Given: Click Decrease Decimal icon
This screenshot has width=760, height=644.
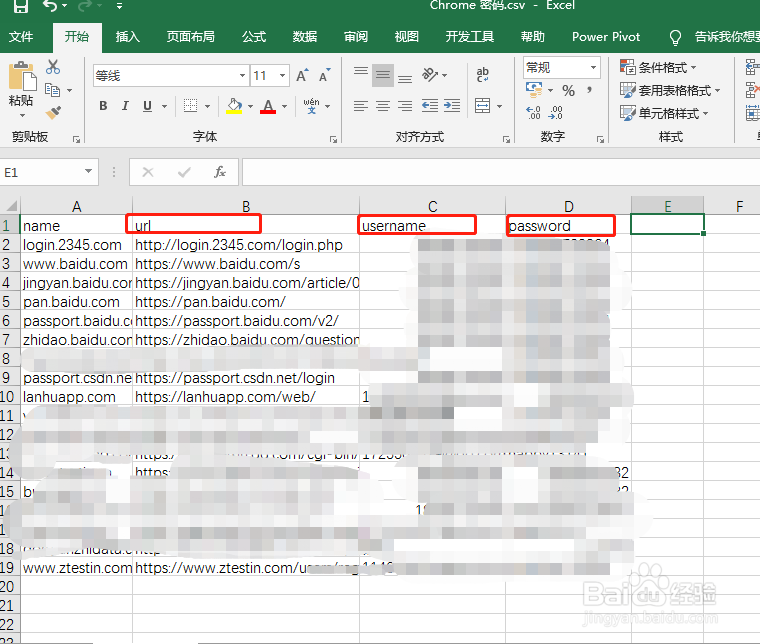Looking at the screenshot, I should [x=555, y=113].
